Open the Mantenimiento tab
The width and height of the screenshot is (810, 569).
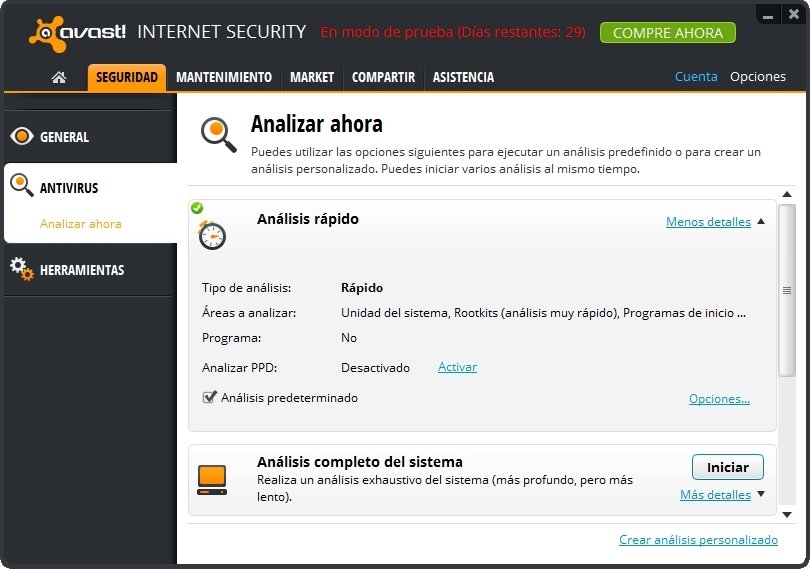[224, 78]
